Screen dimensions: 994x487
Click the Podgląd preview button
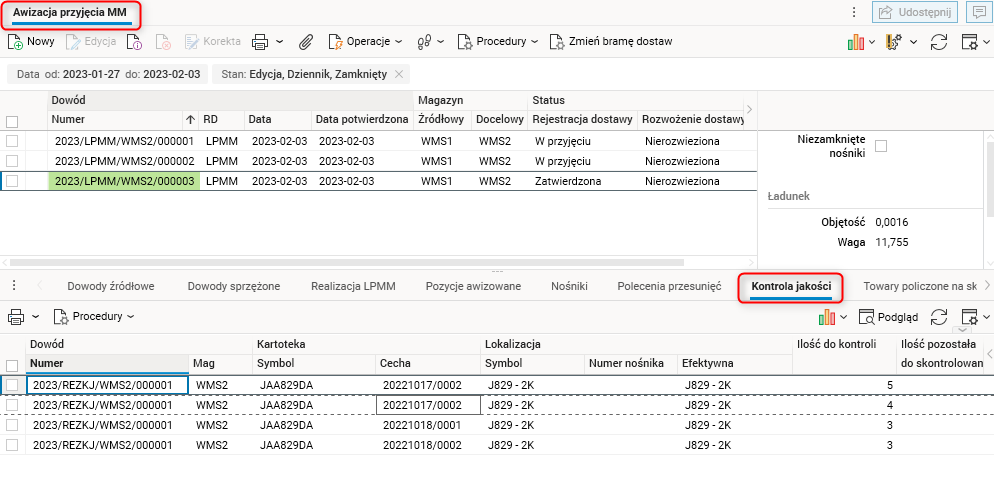click(889, 317)
